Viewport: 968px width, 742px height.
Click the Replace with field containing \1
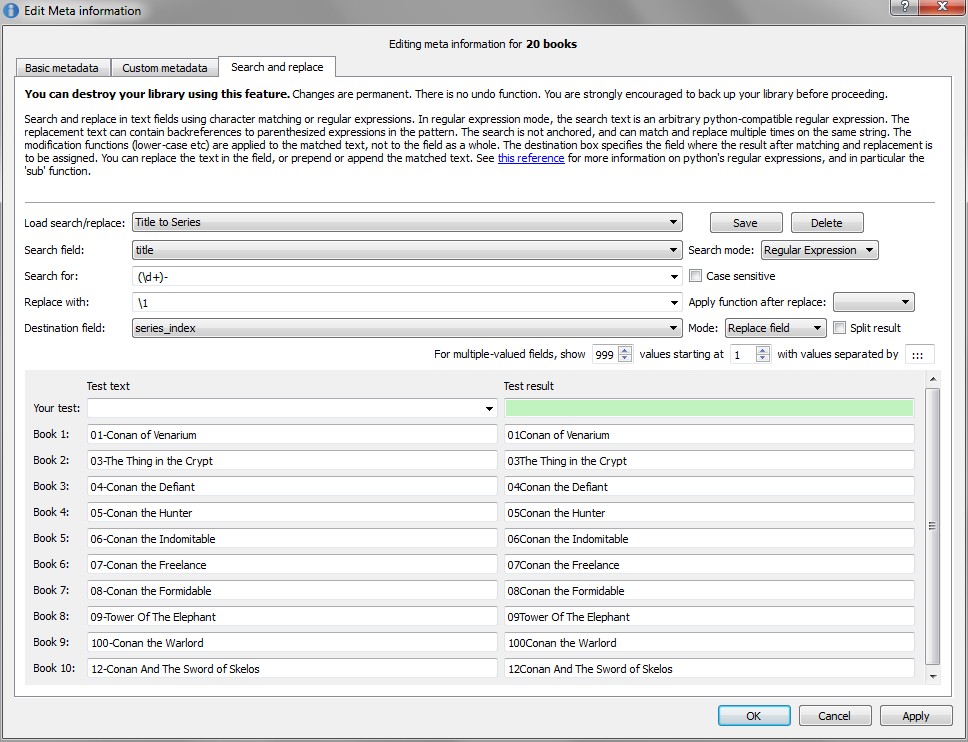coord(400,302)
